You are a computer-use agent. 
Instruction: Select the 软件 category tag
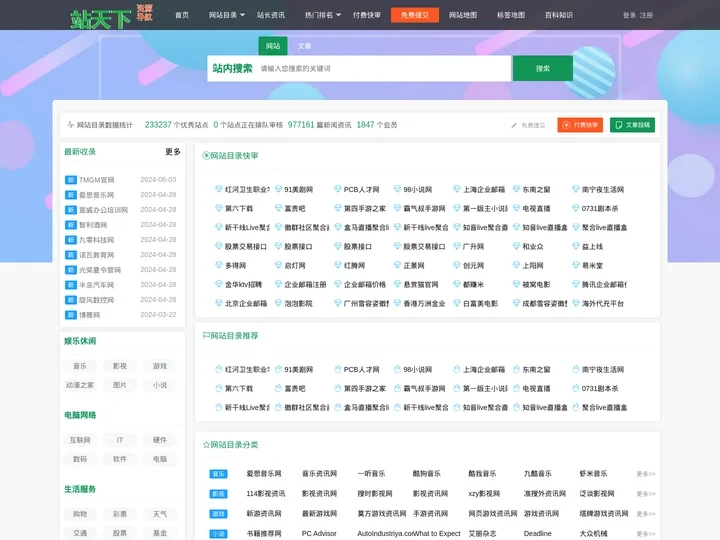[x=120, y=459]
